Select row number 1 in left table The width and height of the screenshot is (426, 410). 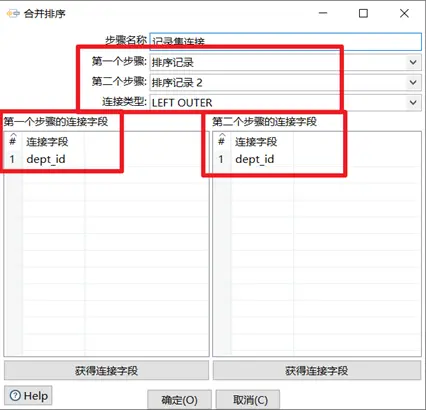pos(12,159)
